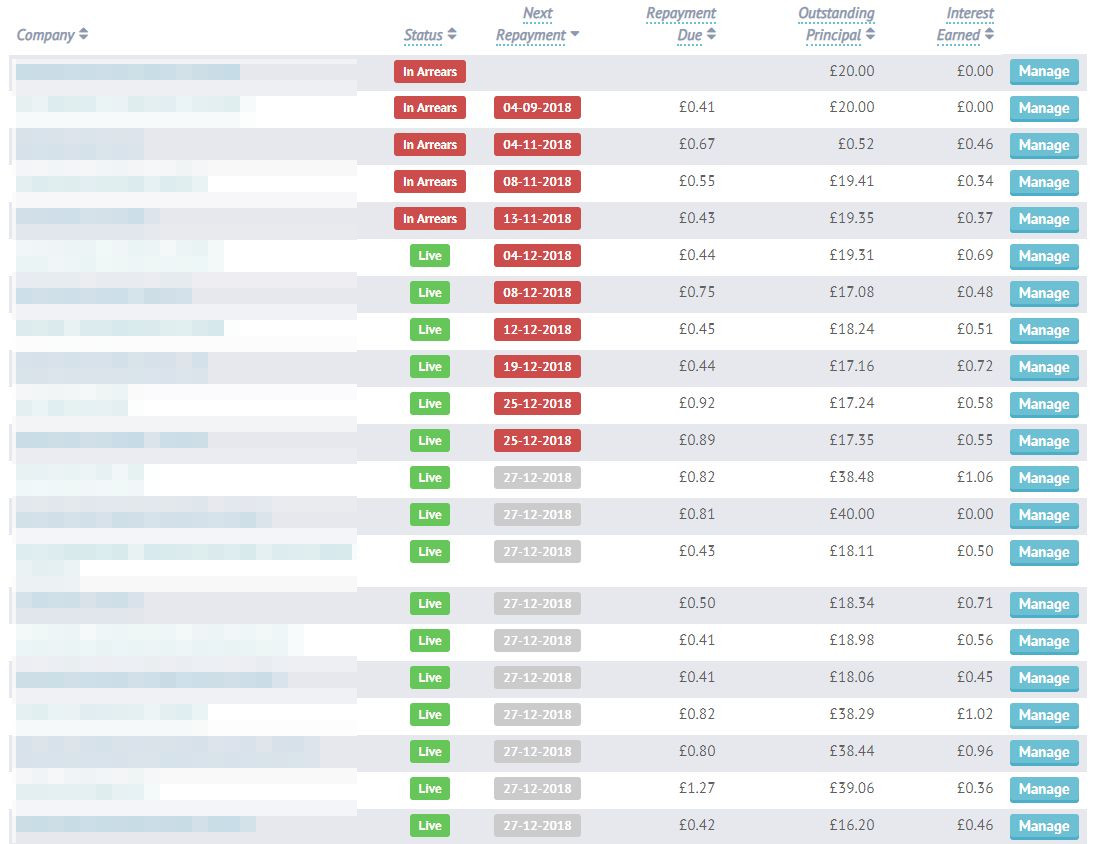Click descending arrow beside Next Repayment
1094x844 pixels.
click(x=575, y=33)
